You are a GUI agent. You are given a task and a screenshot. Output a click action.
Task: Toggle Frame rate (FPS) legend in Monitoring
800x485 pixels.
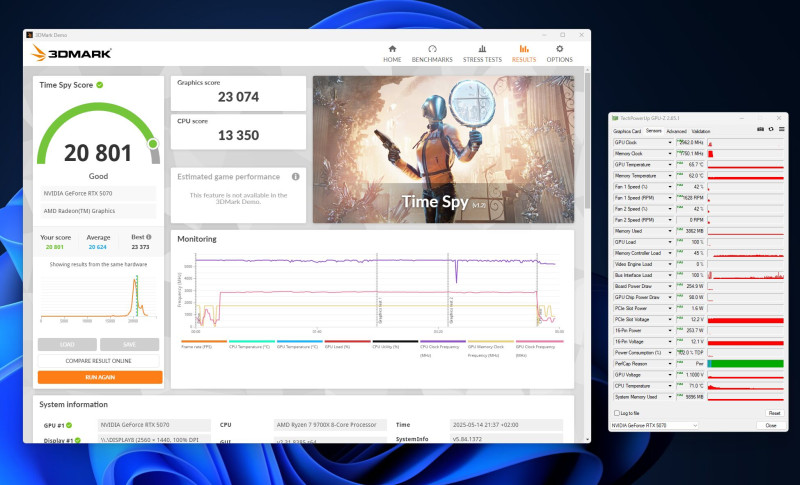click(x=204, y=344)
